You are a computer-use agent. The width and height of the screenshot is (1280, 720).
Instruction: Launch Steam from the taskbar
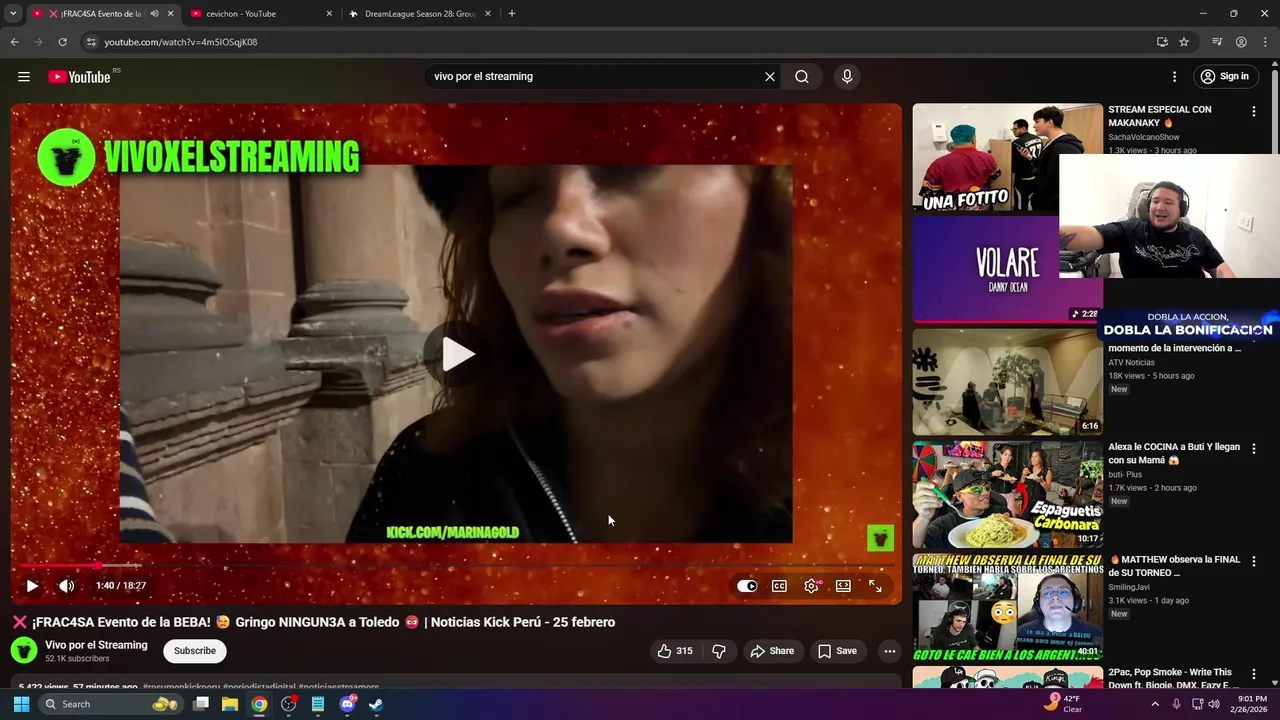(376, 704)
